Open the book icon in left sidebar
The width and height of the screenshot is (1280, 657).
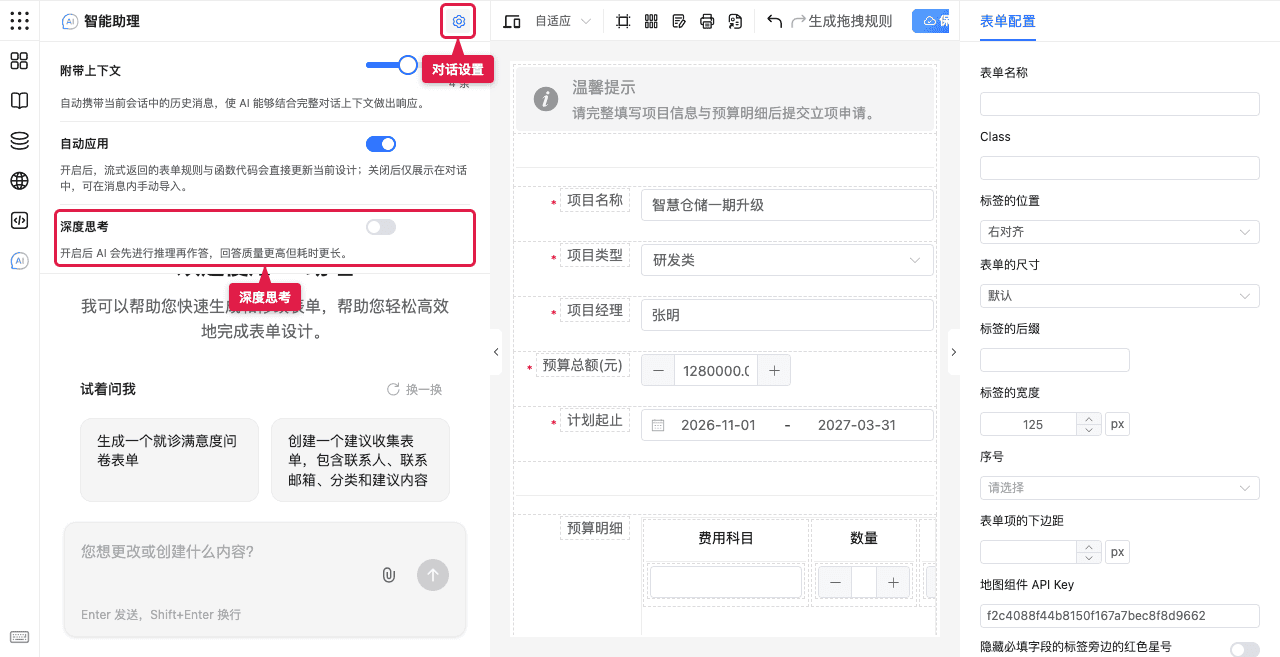19,101
